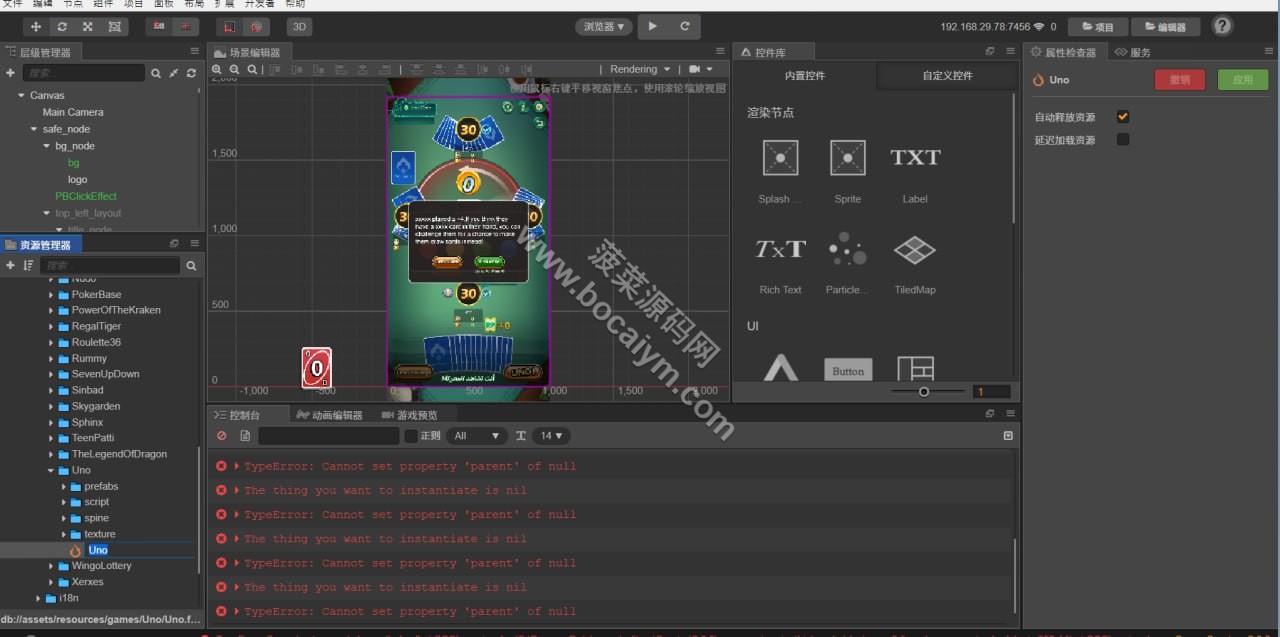Click the assets search field
Image resolution: width=1280 pixels, height=637 pixels.
pos(110,265)
